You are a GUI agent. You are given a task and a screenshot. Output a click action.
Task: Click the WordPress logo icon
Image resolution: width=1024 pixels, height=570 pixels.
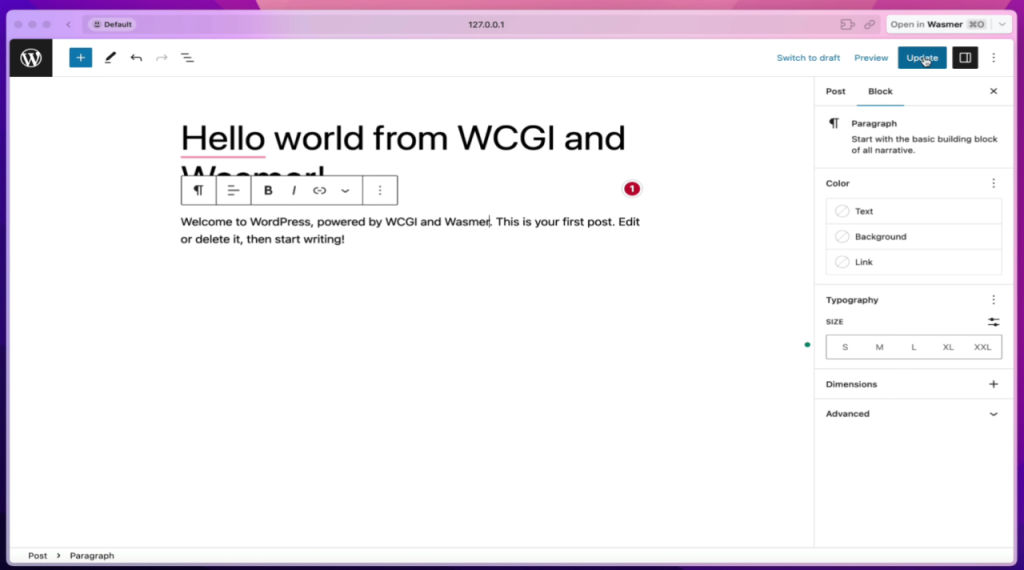pos(31,58)
